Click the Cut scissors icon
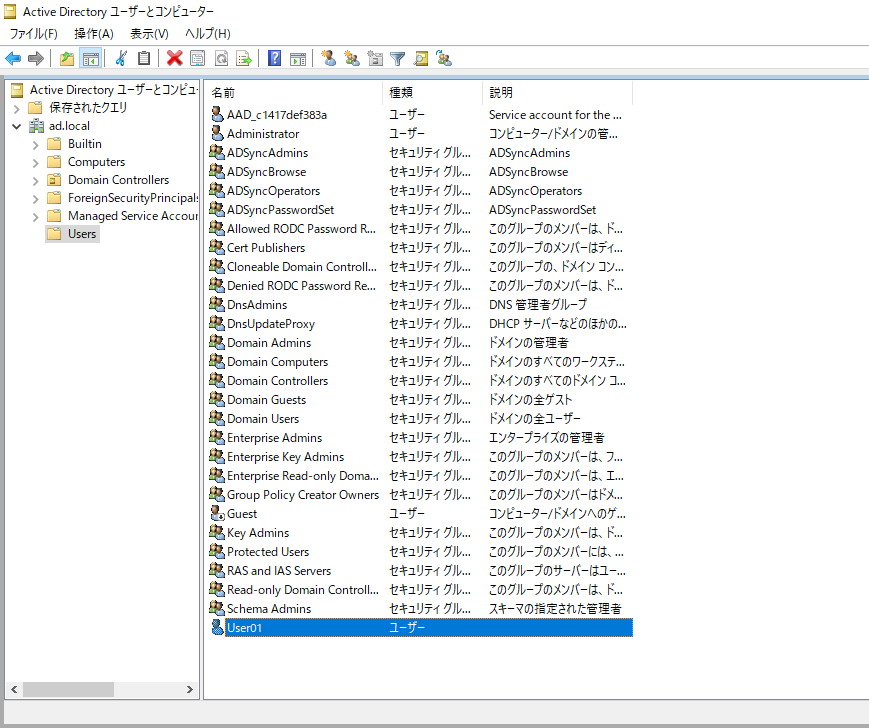This screenshot has width=869, height=728. click(121, 58)
